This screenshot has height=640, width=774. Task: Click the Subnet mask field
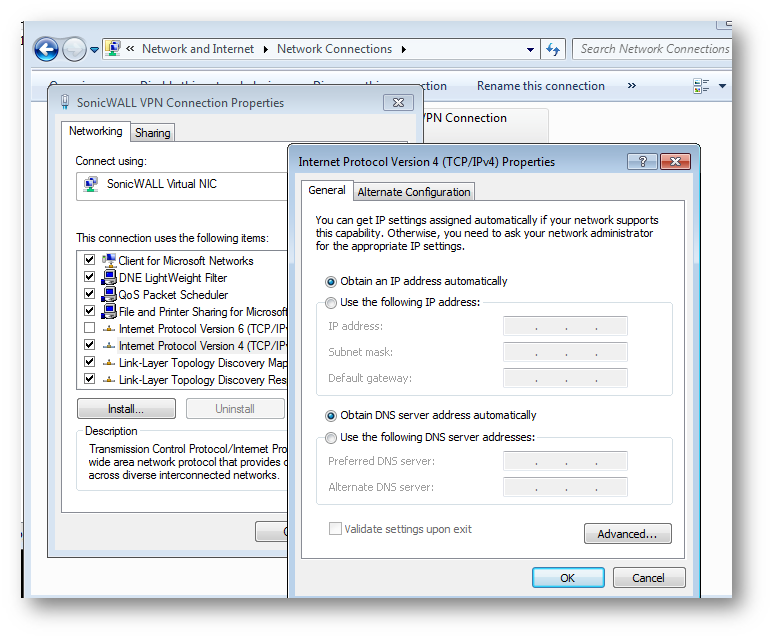click(565, 352)
